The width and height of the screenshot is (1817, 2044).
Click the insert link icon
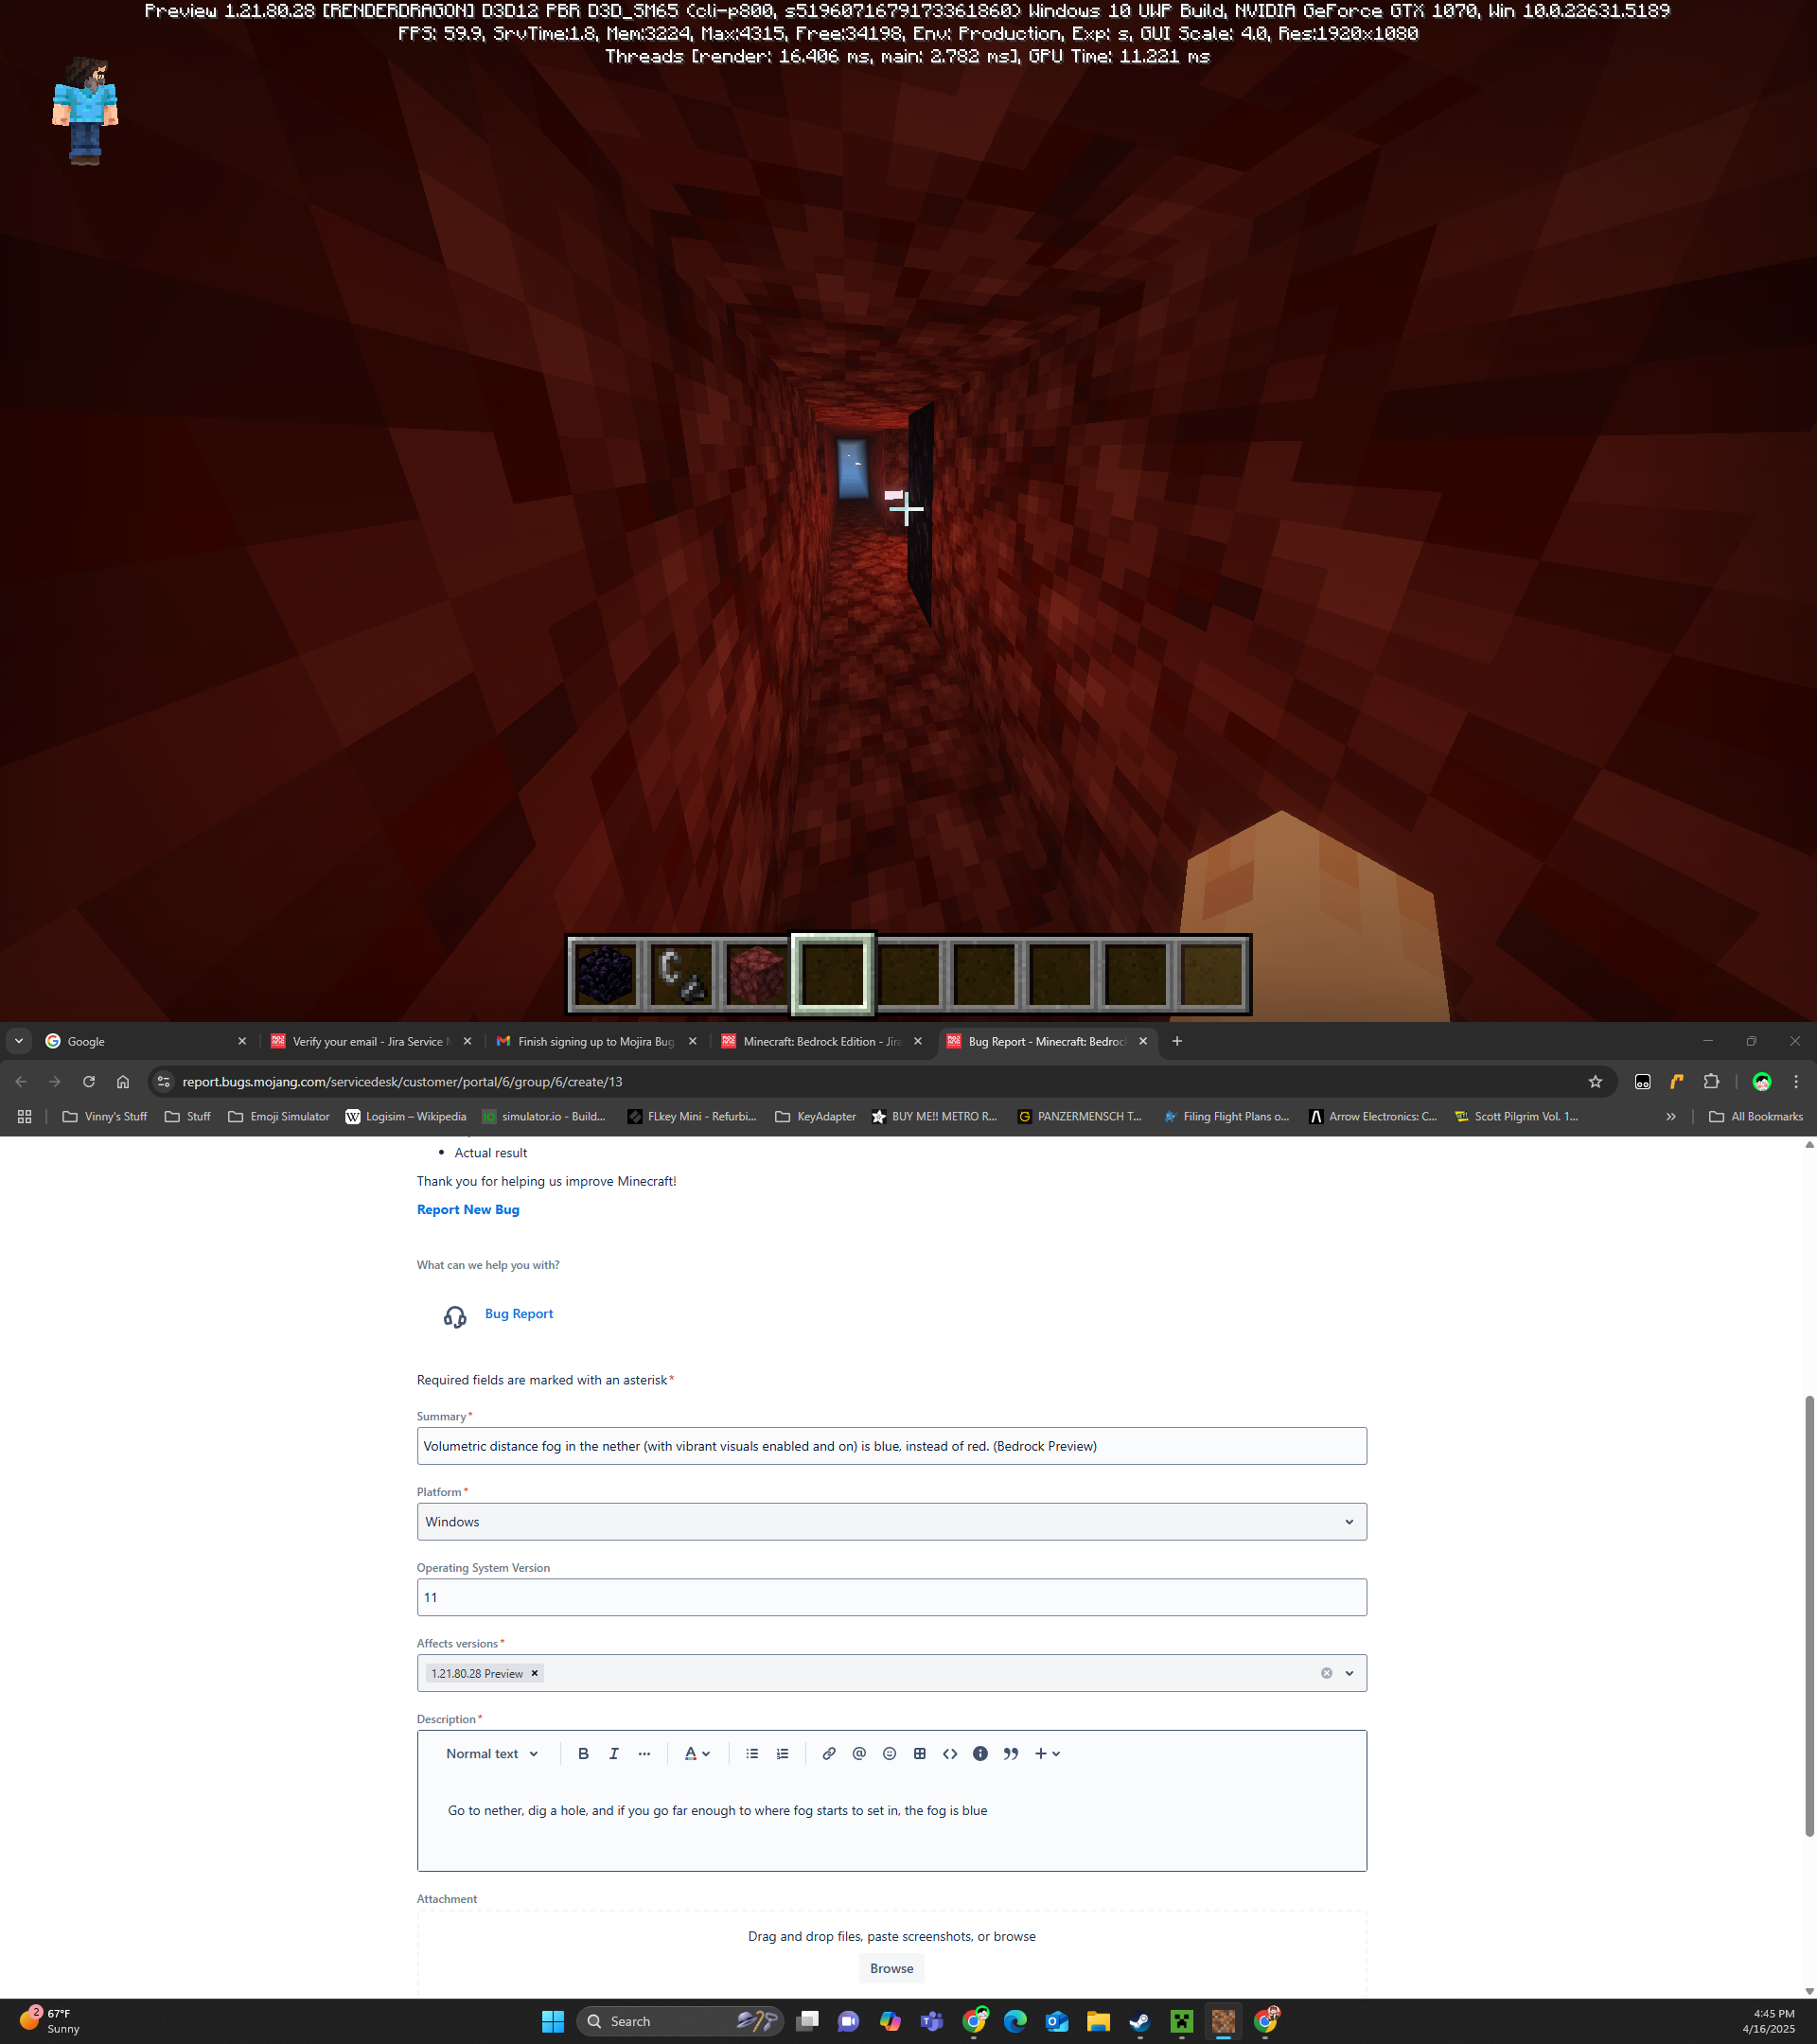point(828,1753)
